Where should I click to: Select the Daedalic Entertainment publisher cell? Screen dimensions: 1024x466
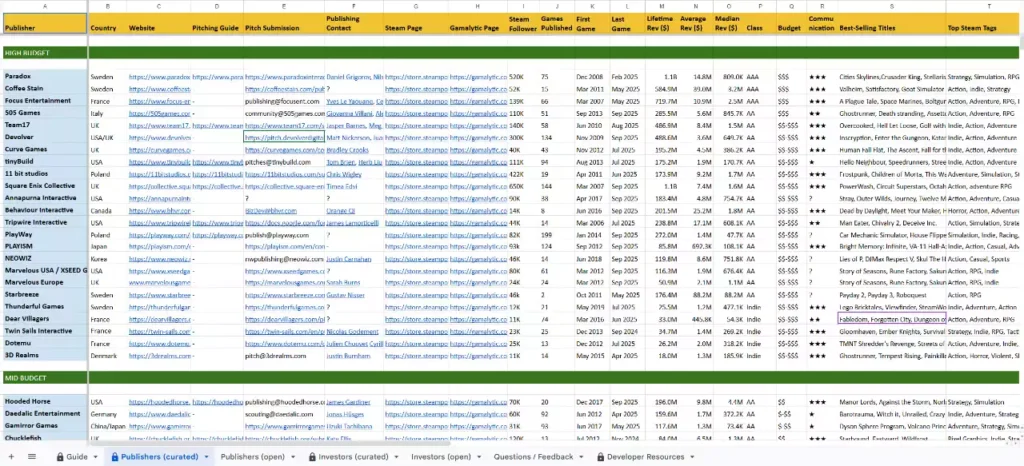(44, 414)
